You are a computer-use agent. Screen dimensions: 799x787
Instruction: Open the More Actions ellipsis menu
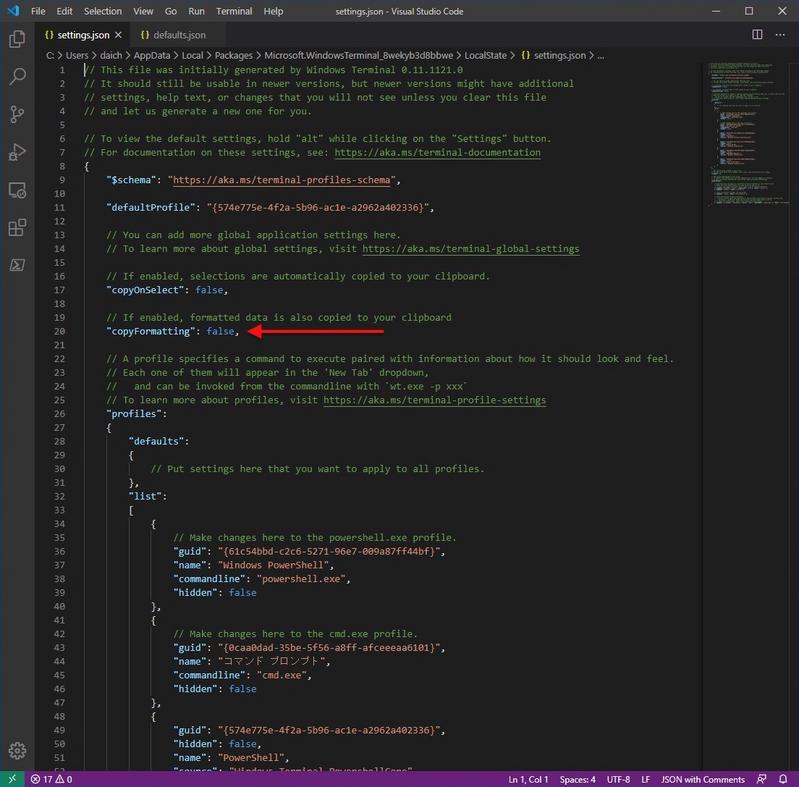(780, 35)
